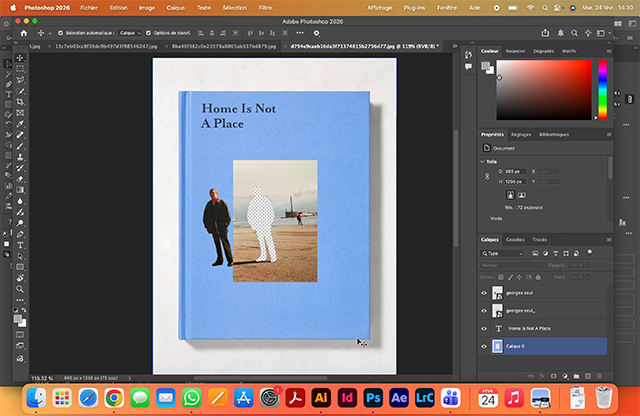Open the Calque menu
Screen dimensions: 640x416
(x=176, y=8)
